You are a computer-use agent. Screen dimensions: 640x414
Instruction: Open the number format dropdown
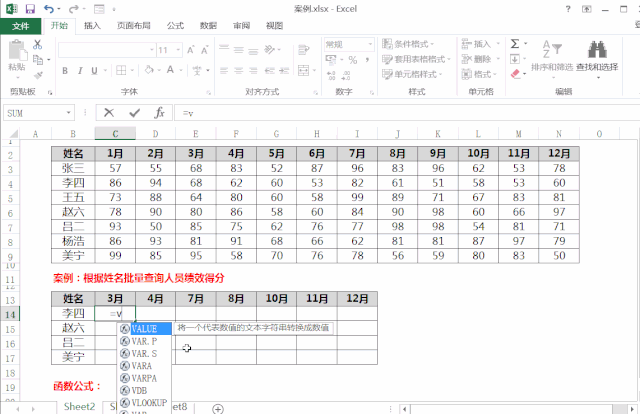370,44
